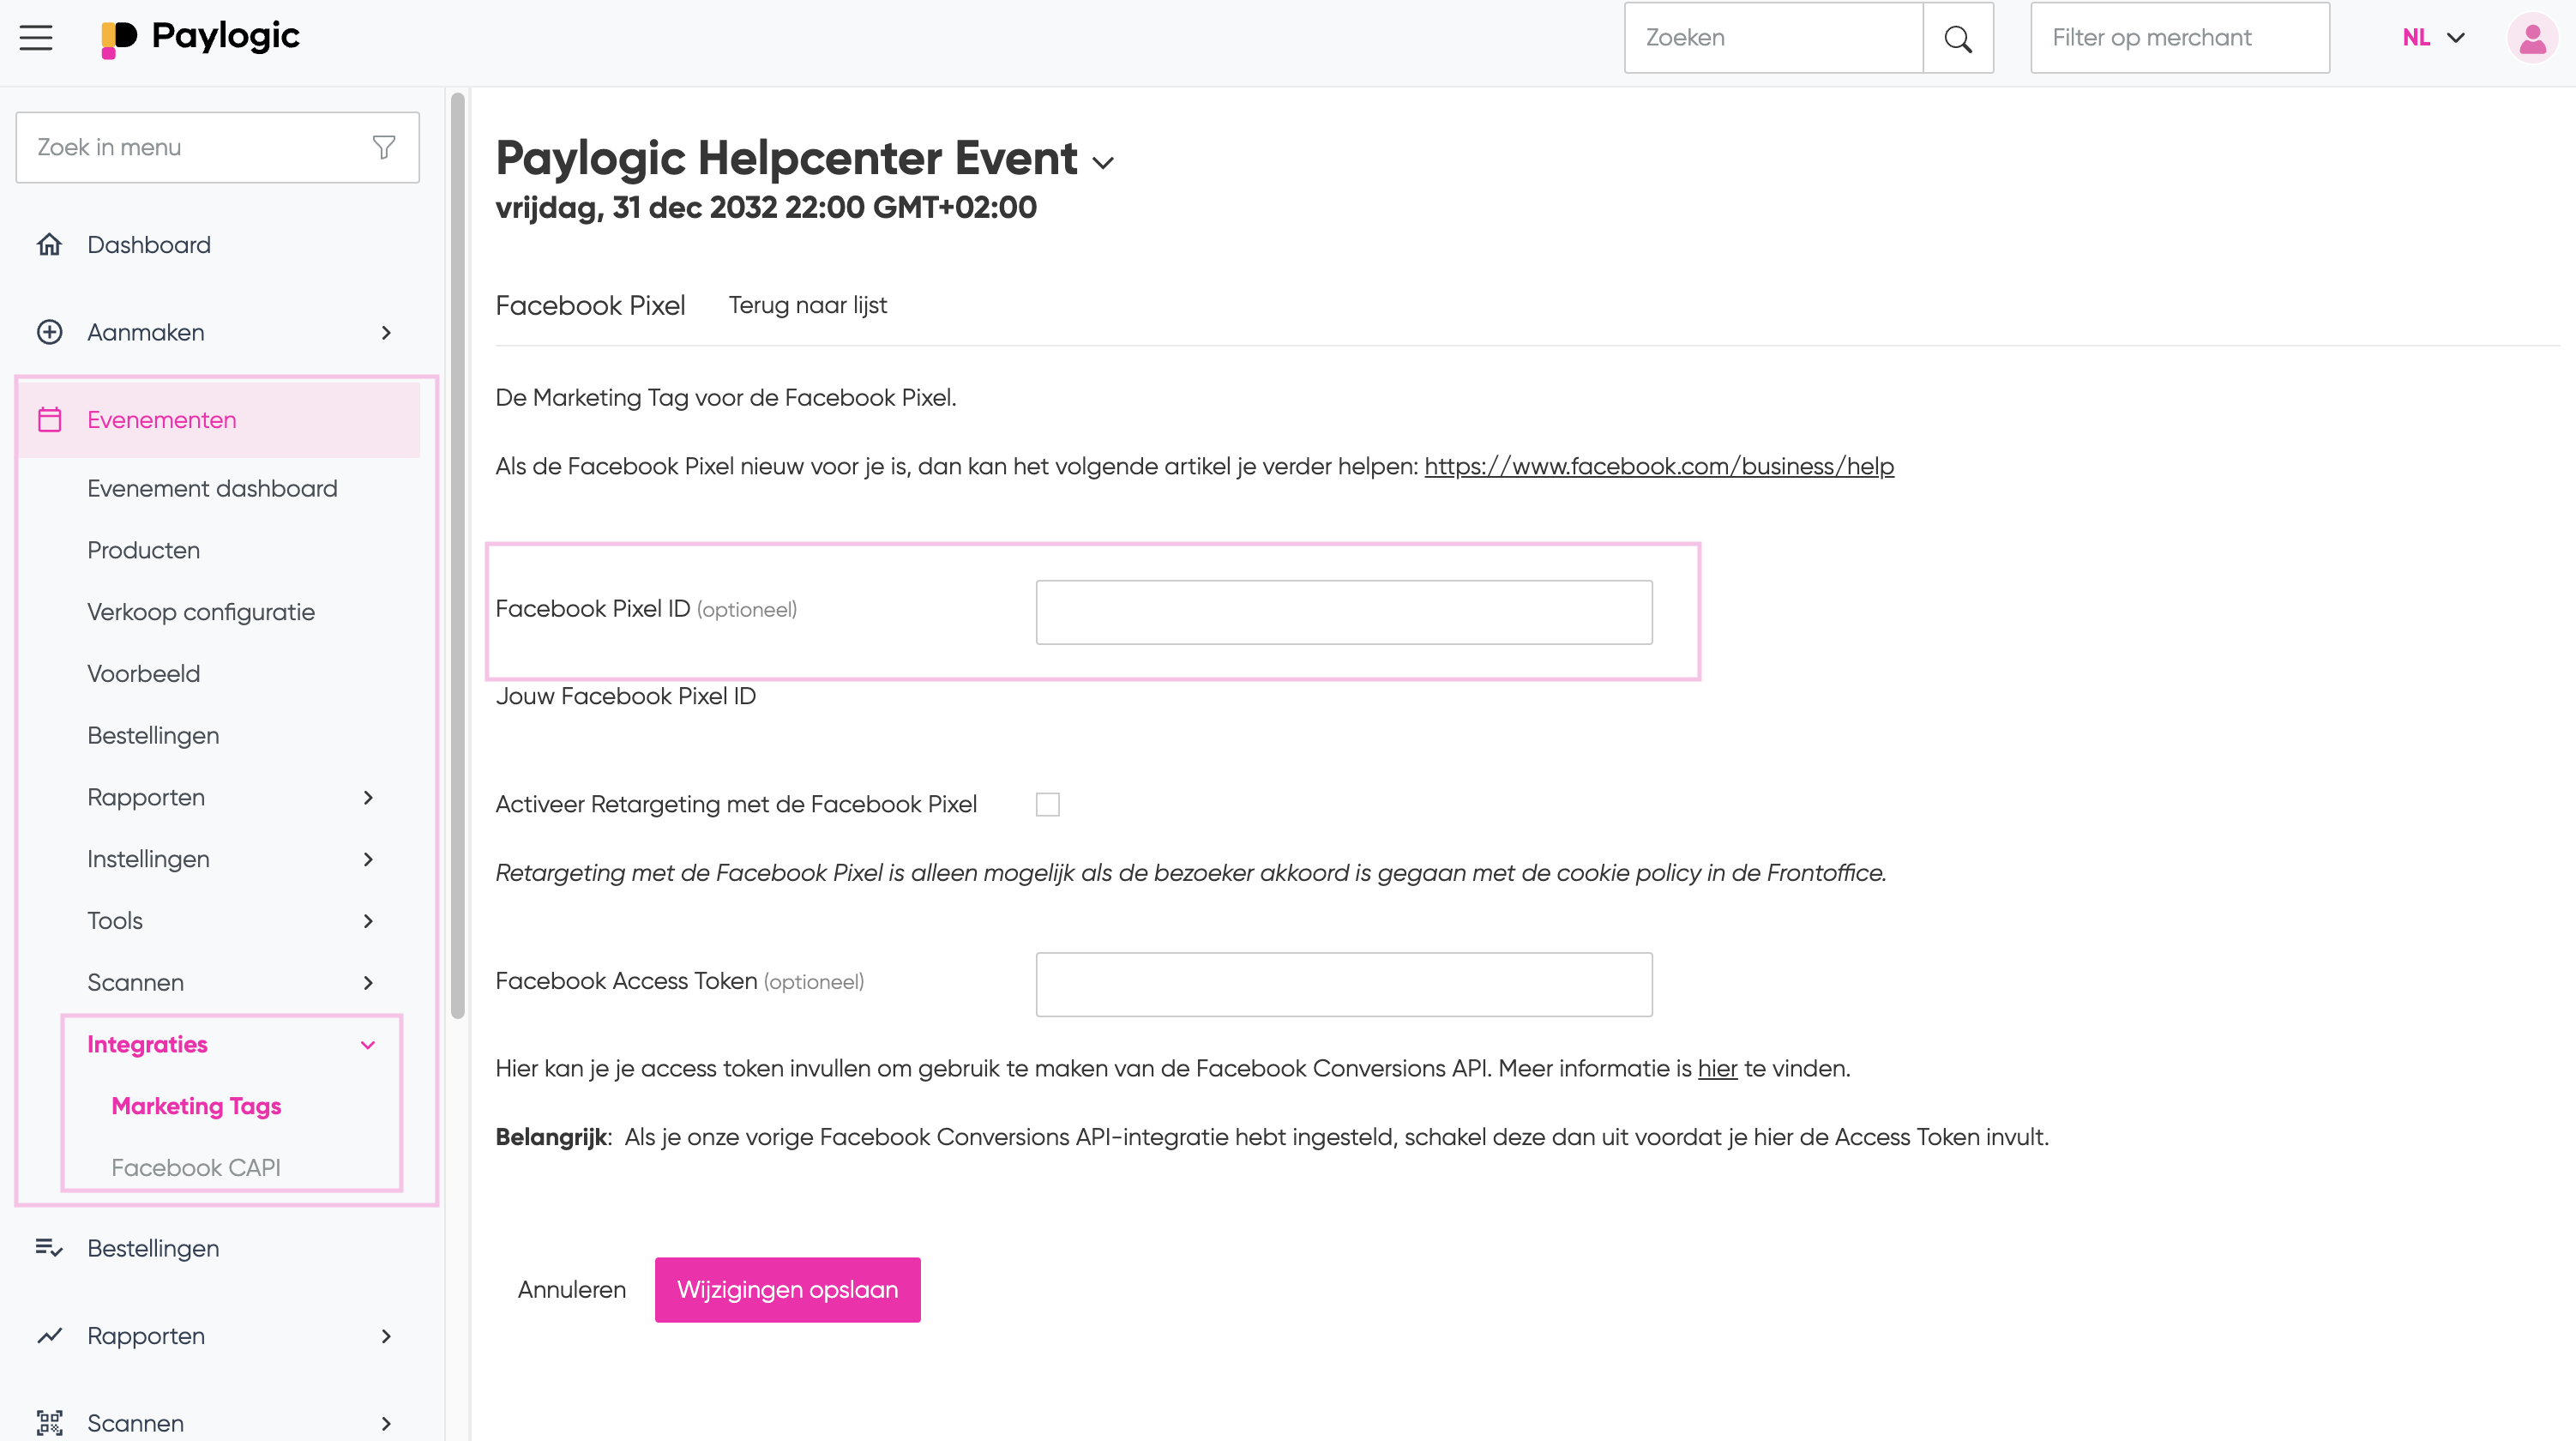Click the 'hier' link for Conversions API

pos(1717,1069)
